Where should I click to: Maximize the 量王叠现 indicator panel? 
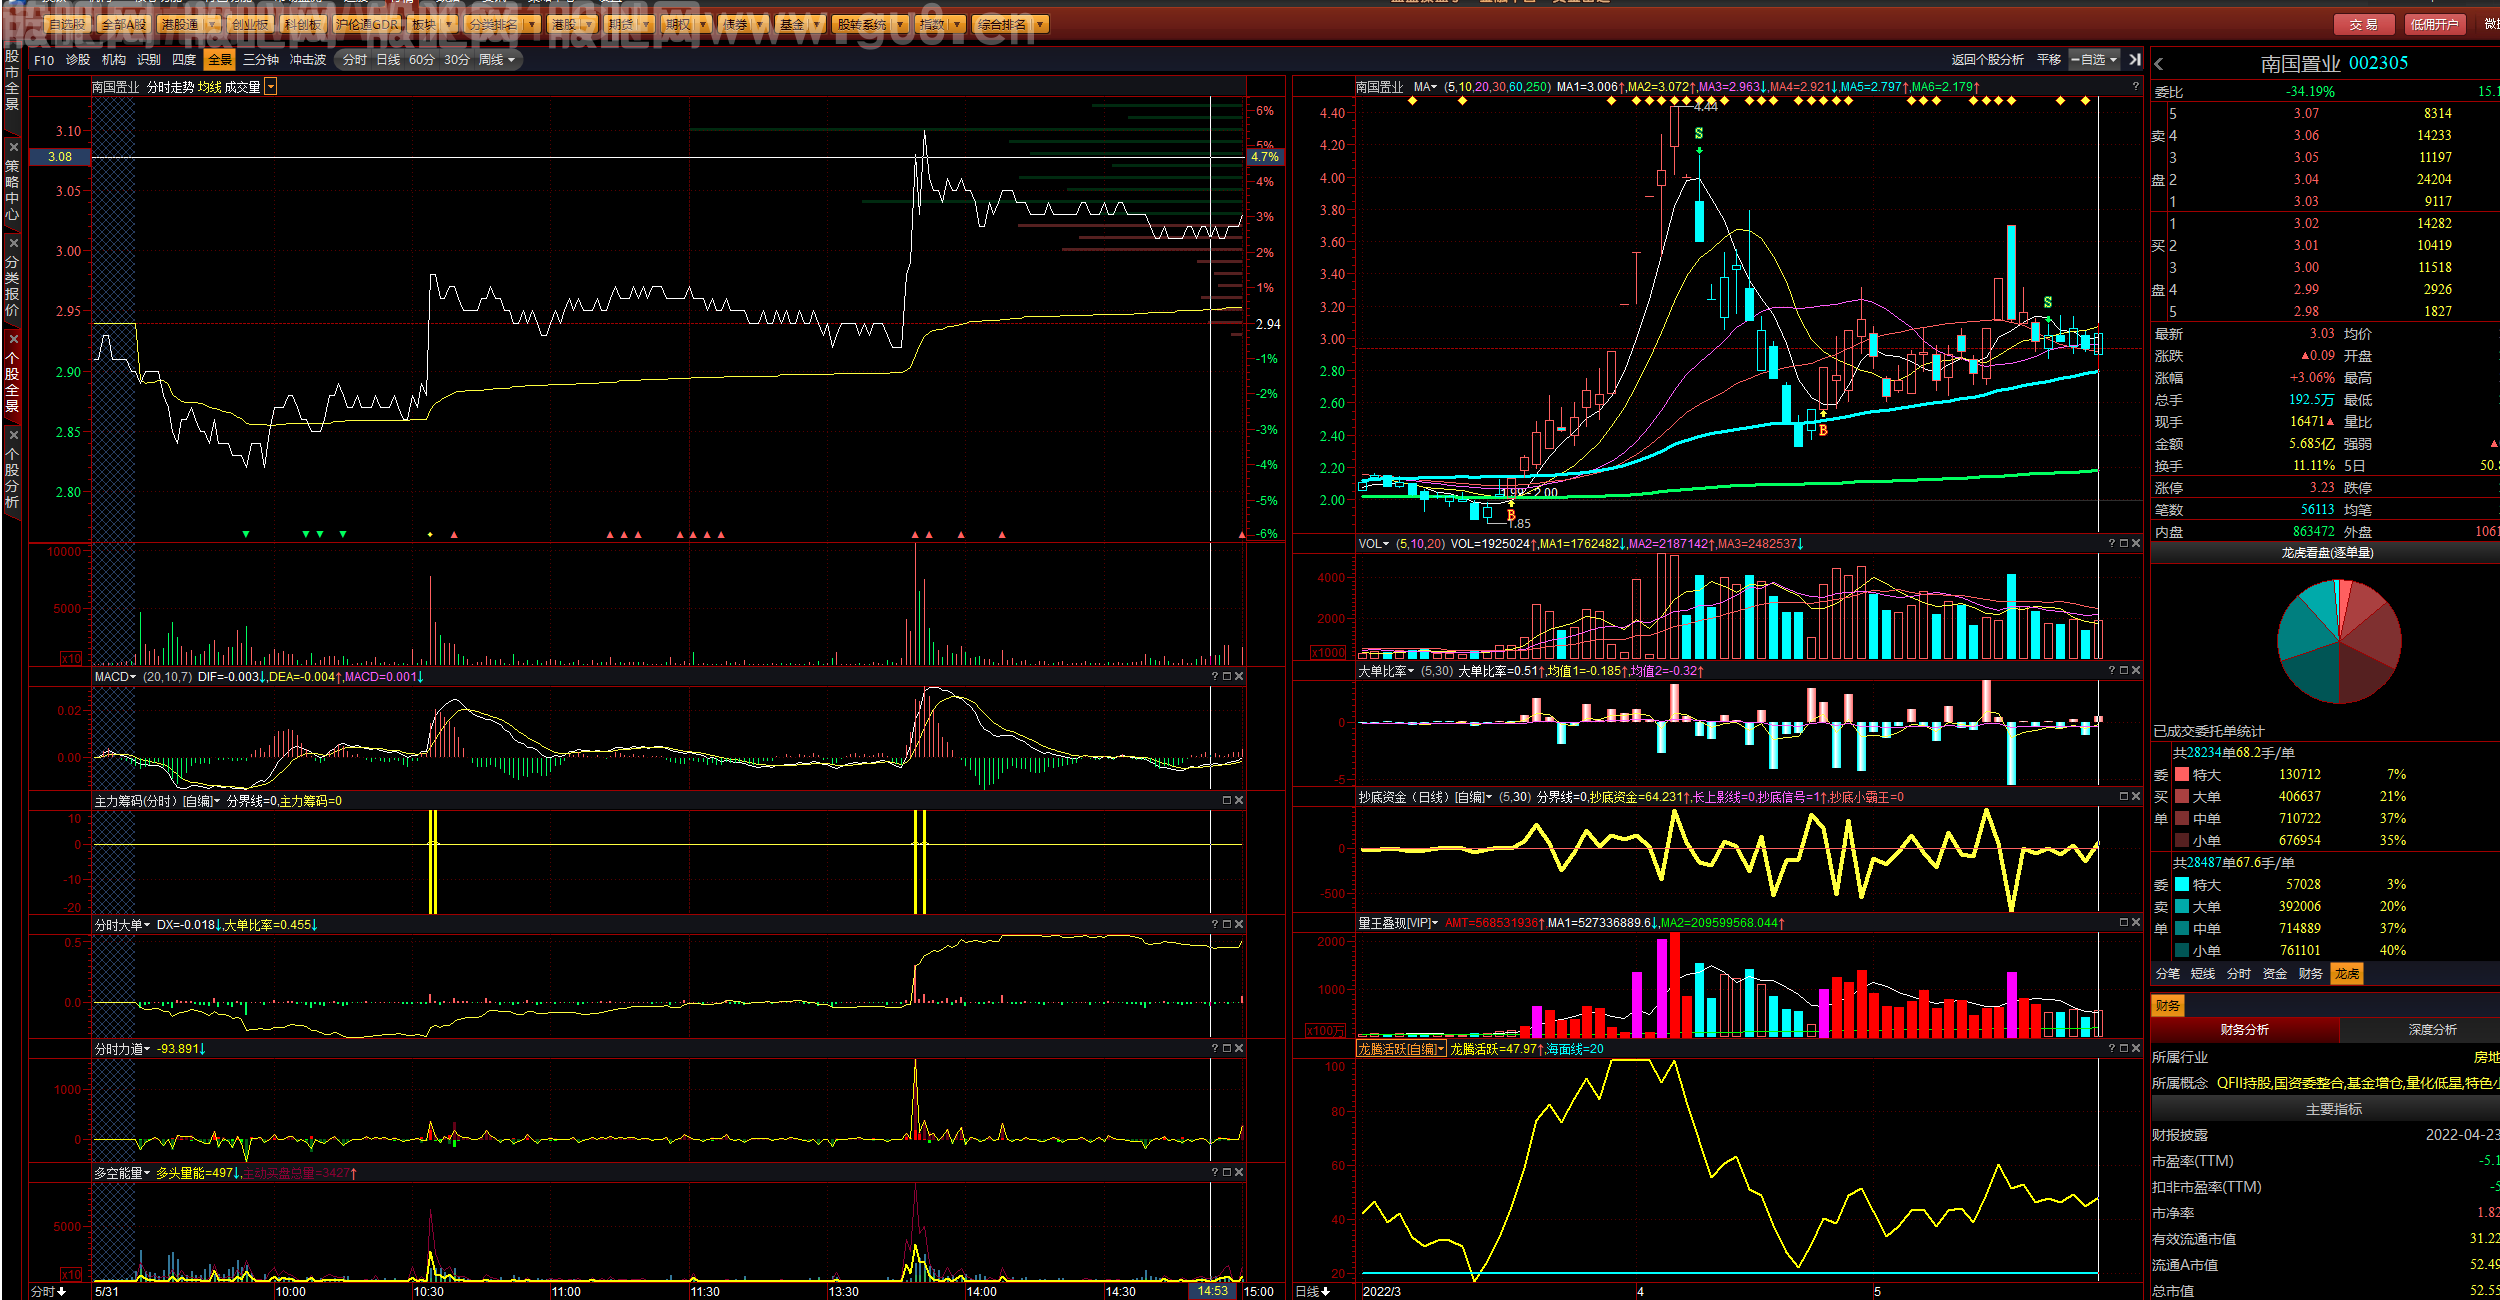point(2124,923)
